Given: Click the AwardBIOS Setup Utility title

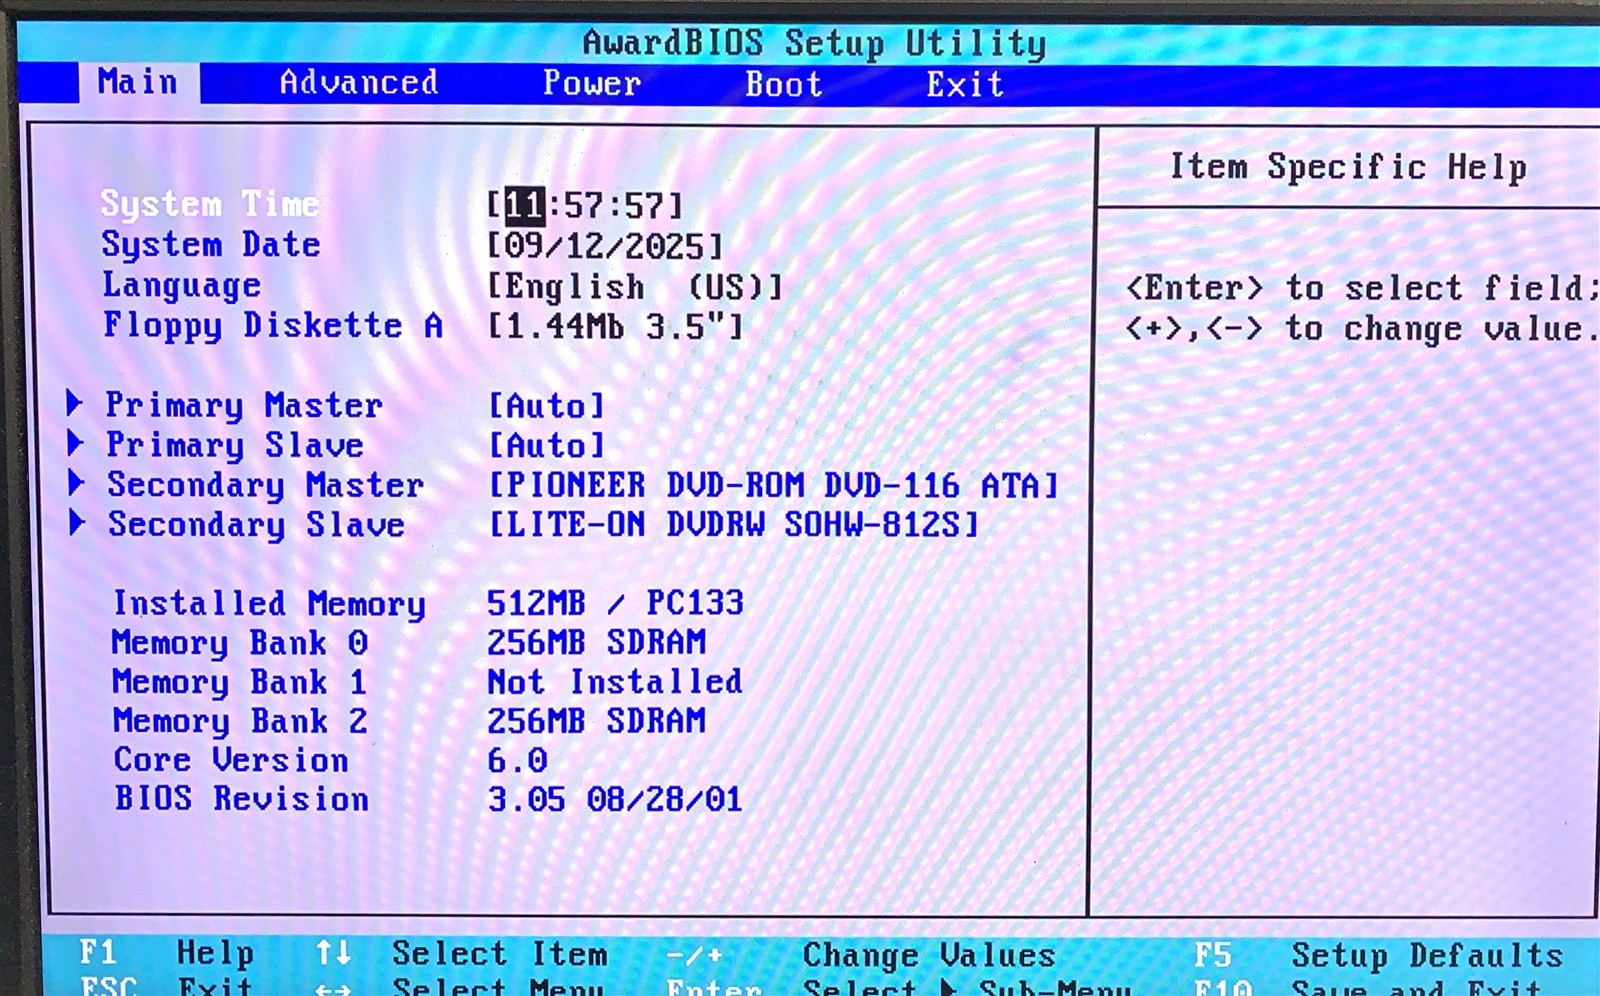Looking at the screenshot, I should [x=815, y=43].
